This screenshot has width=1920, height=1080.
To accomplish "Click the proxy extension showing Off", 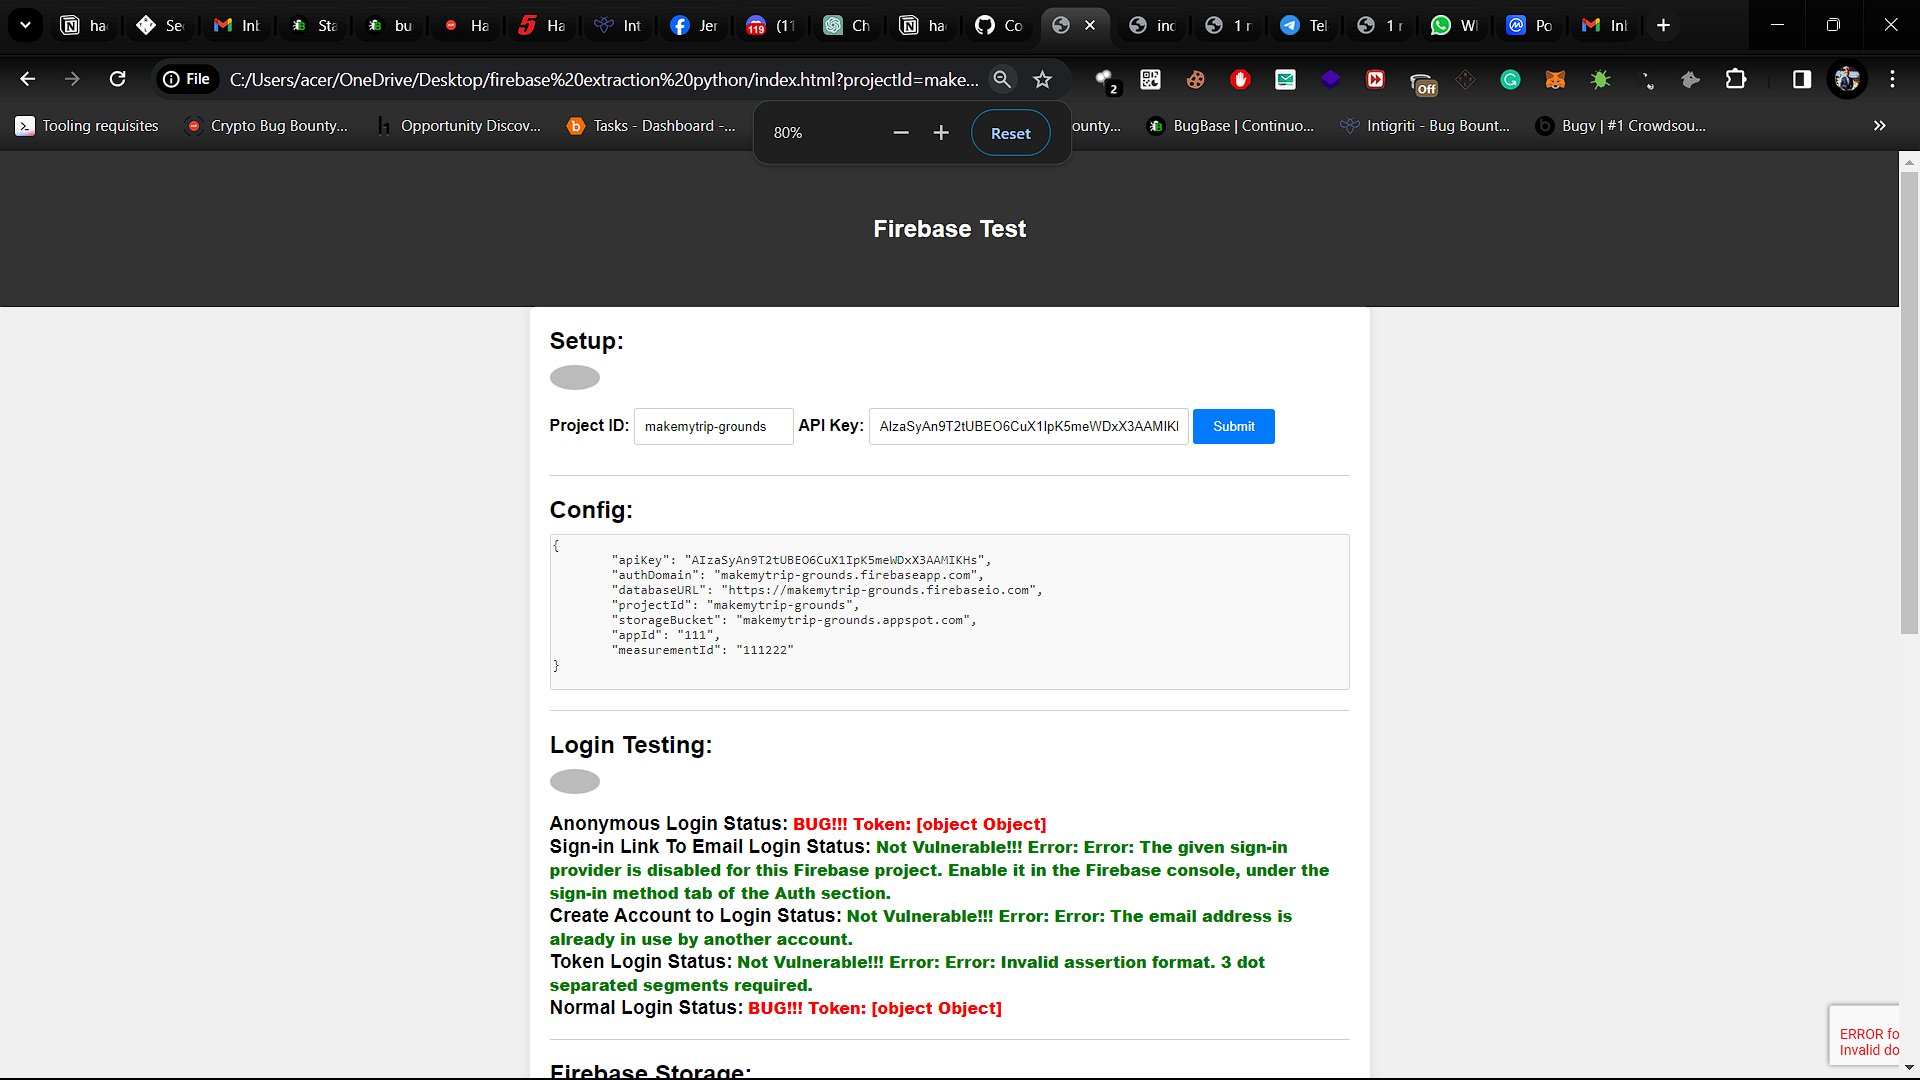I will coord(1421,82).
